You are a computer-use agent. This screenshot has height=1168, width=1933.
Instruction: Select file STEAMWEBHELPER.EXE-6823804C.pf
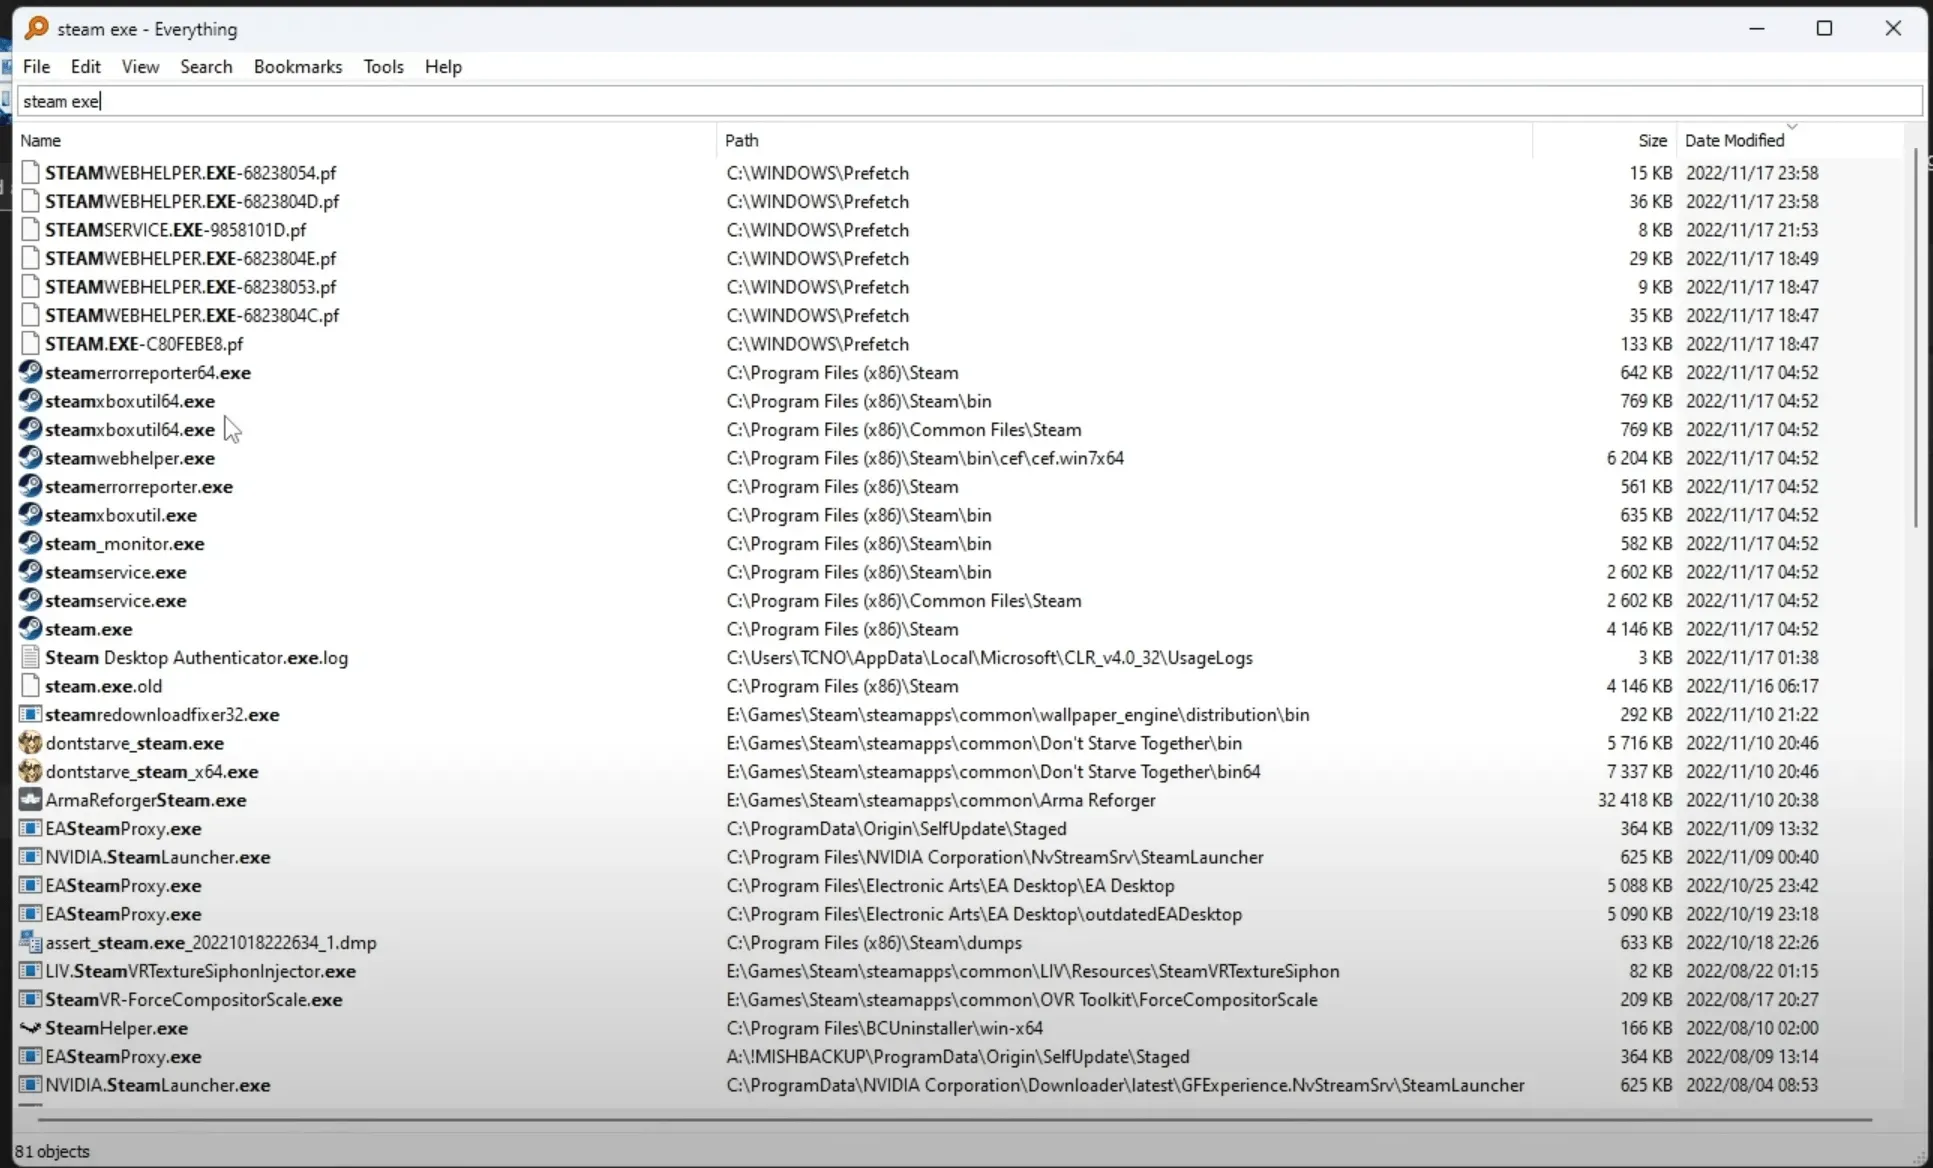click(192, 315)
